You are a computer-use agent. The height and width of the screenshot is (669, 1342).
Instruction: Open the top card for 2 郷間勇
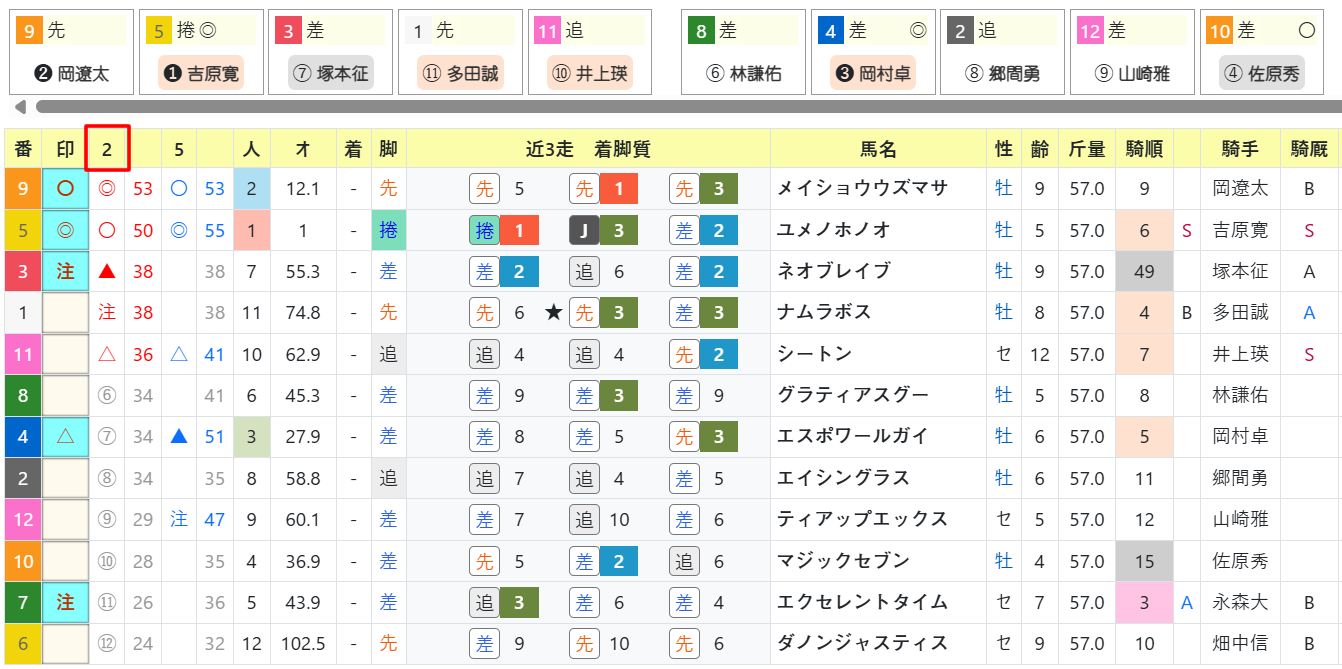tap(1003, 52)
